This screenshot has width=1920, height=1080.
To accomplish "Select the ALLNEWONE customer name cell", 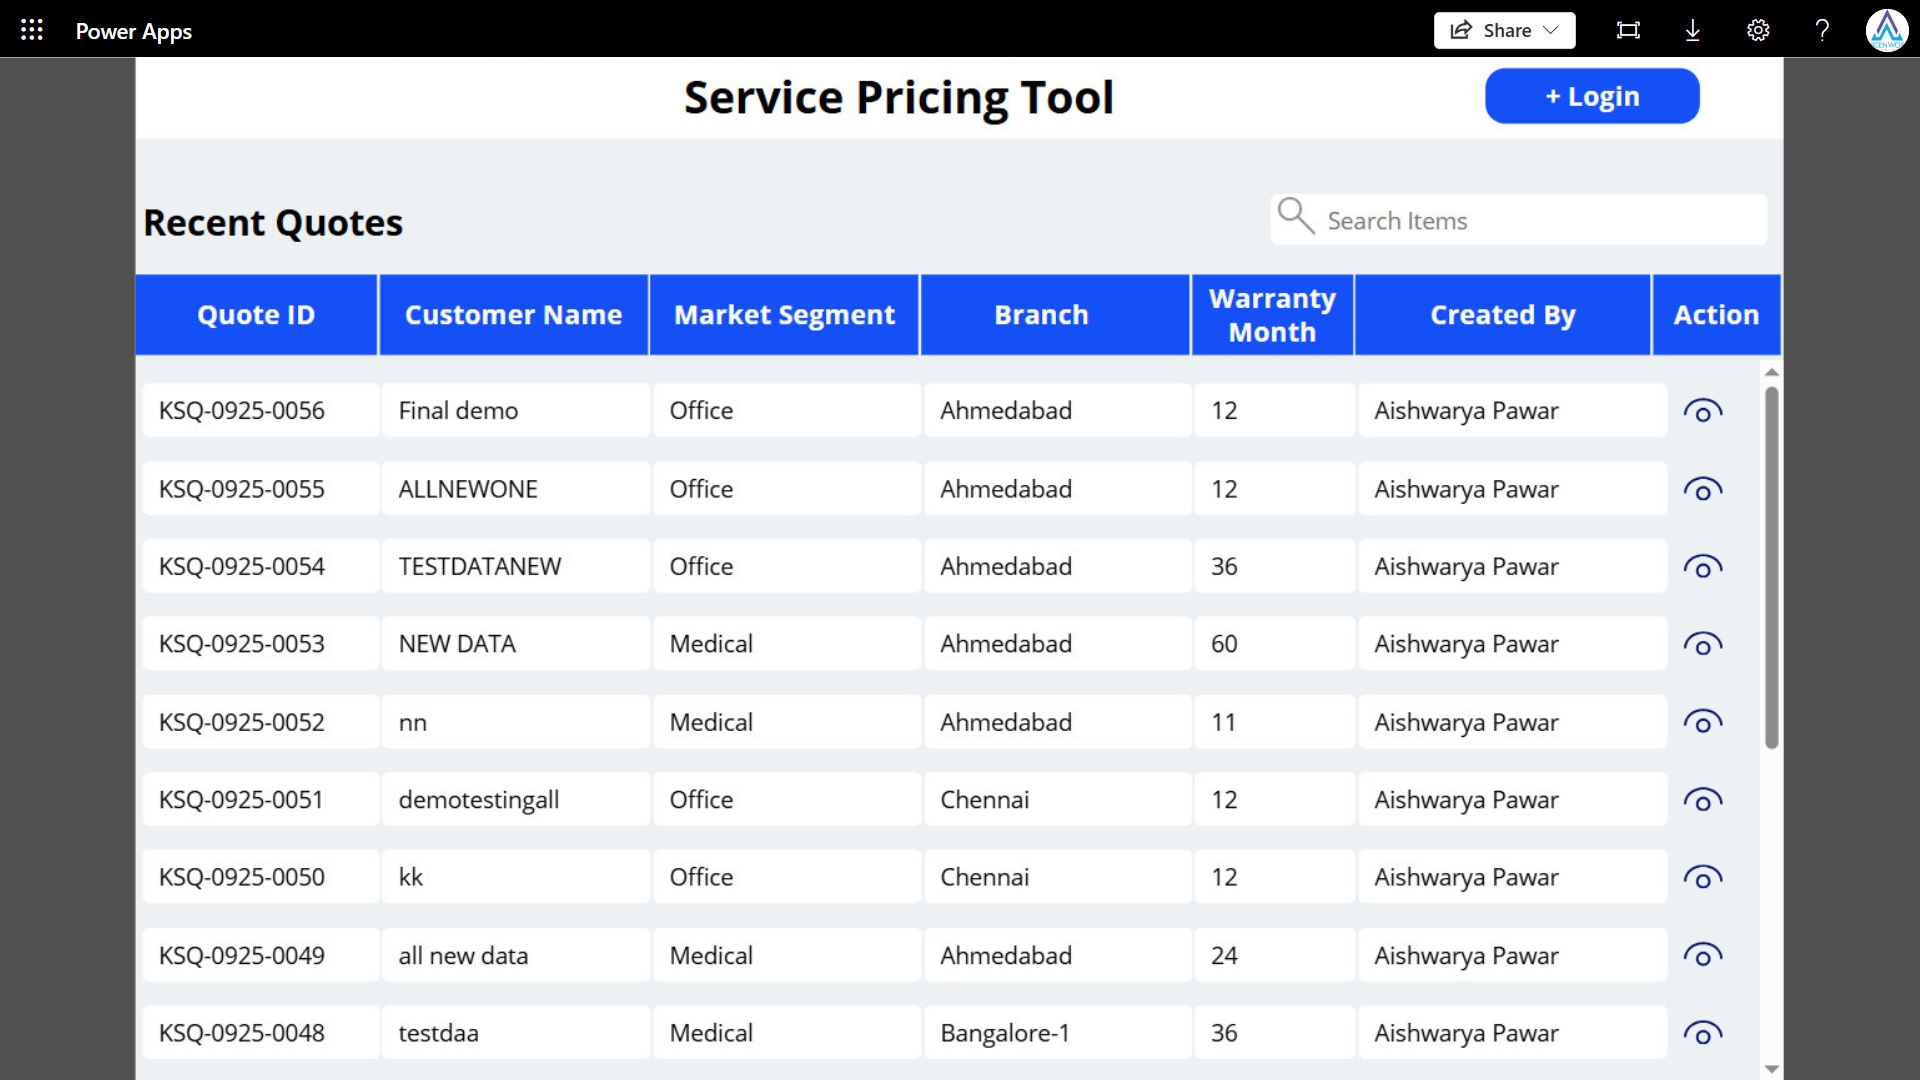I will 515,489.
